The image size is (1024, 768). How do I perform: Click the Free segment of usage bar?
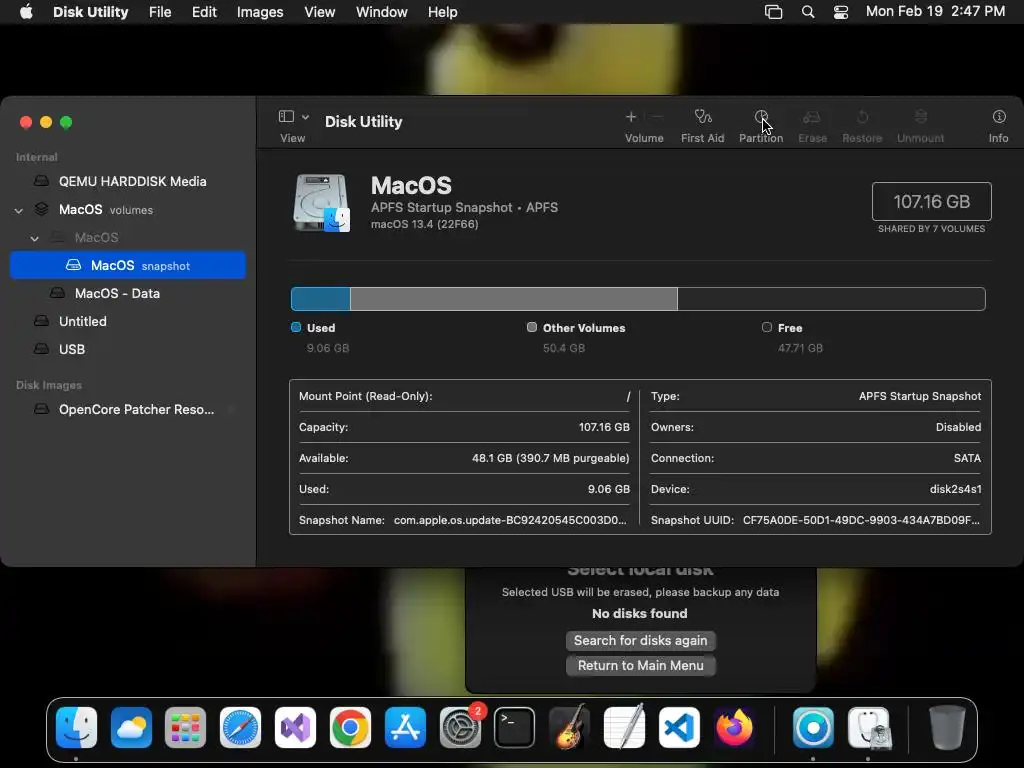pos(831,299)
